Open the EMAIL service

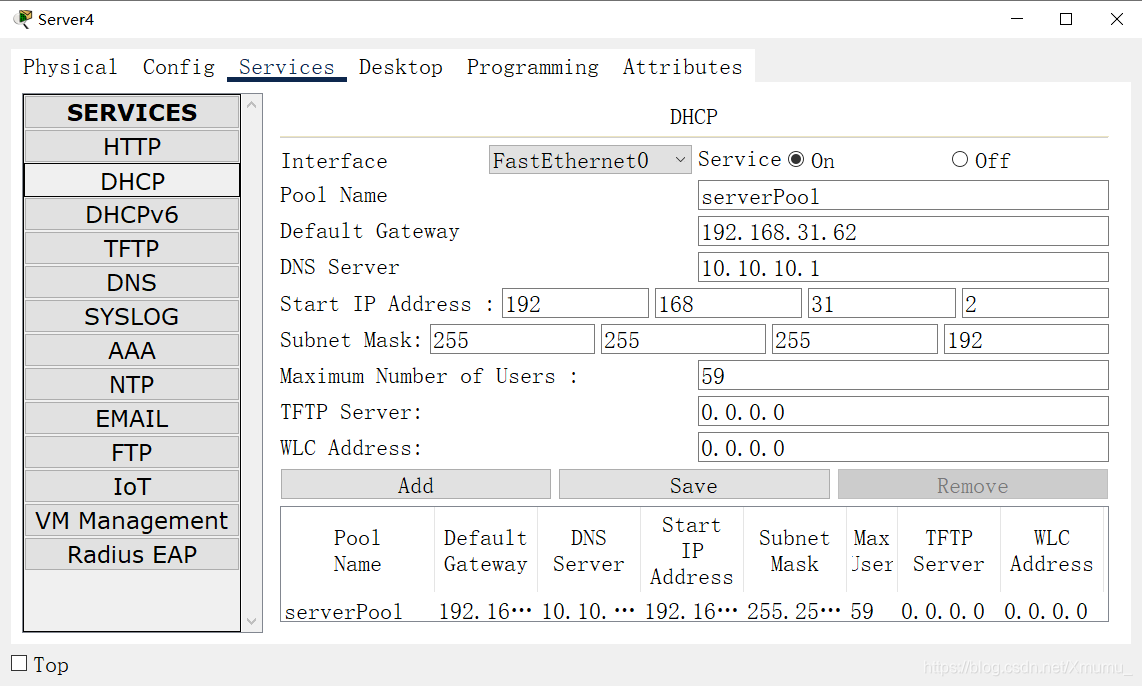(132, 419)
